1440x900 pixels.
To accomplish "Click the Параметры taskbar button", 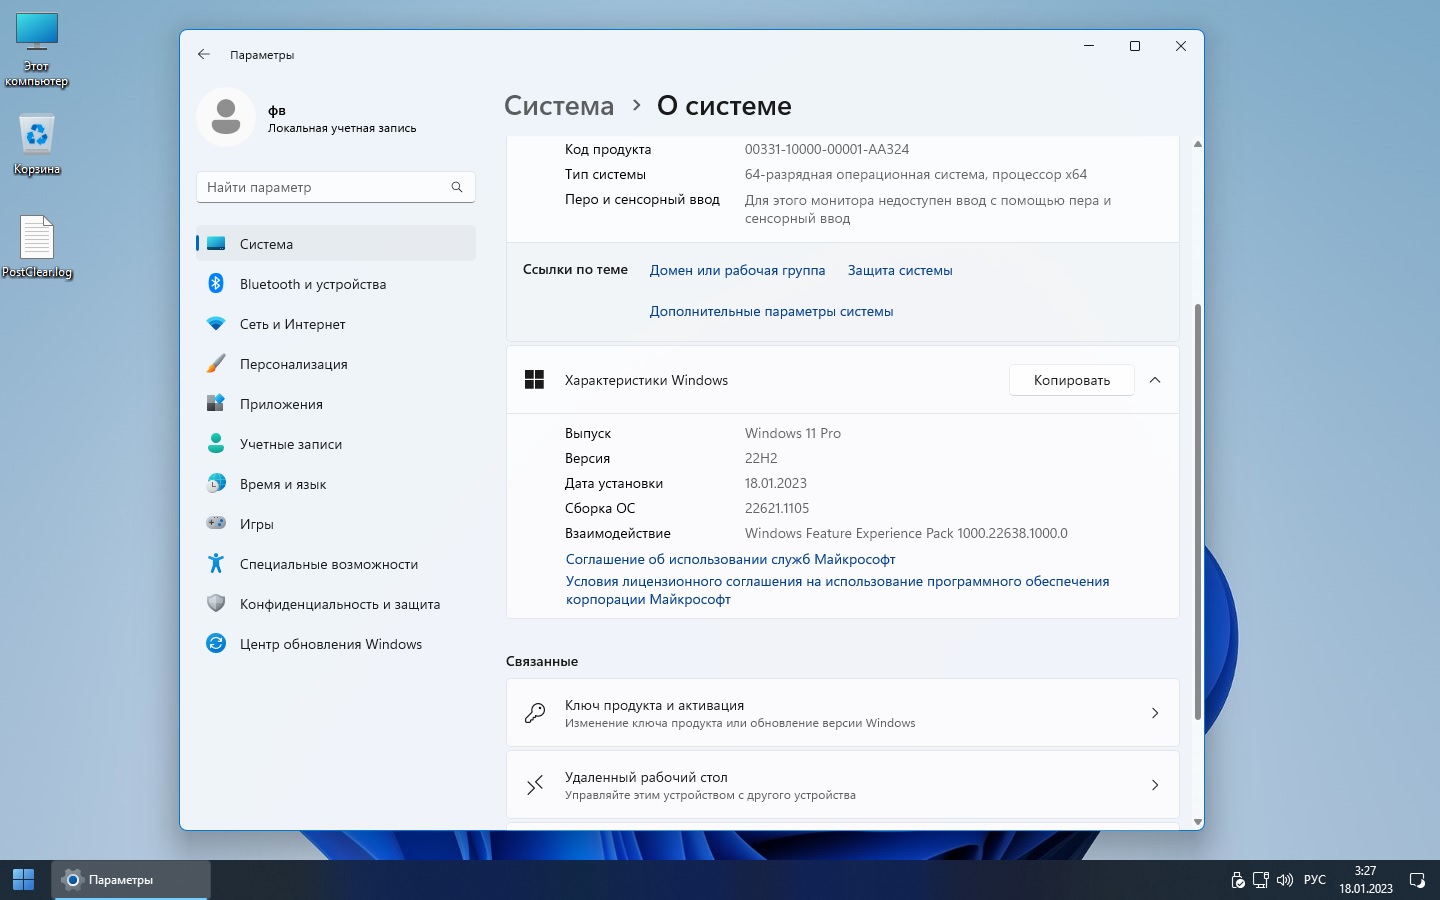I will coord(131,880).
